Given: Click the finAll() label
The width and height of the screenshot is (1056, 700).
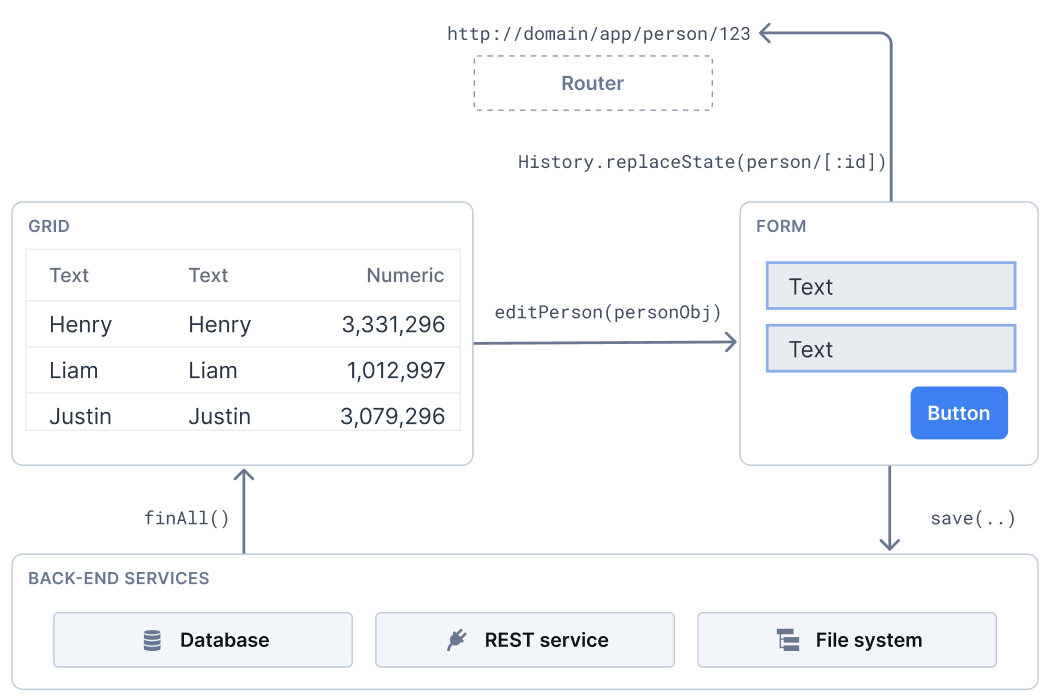Looking at the screenshot, I should 186,518.
